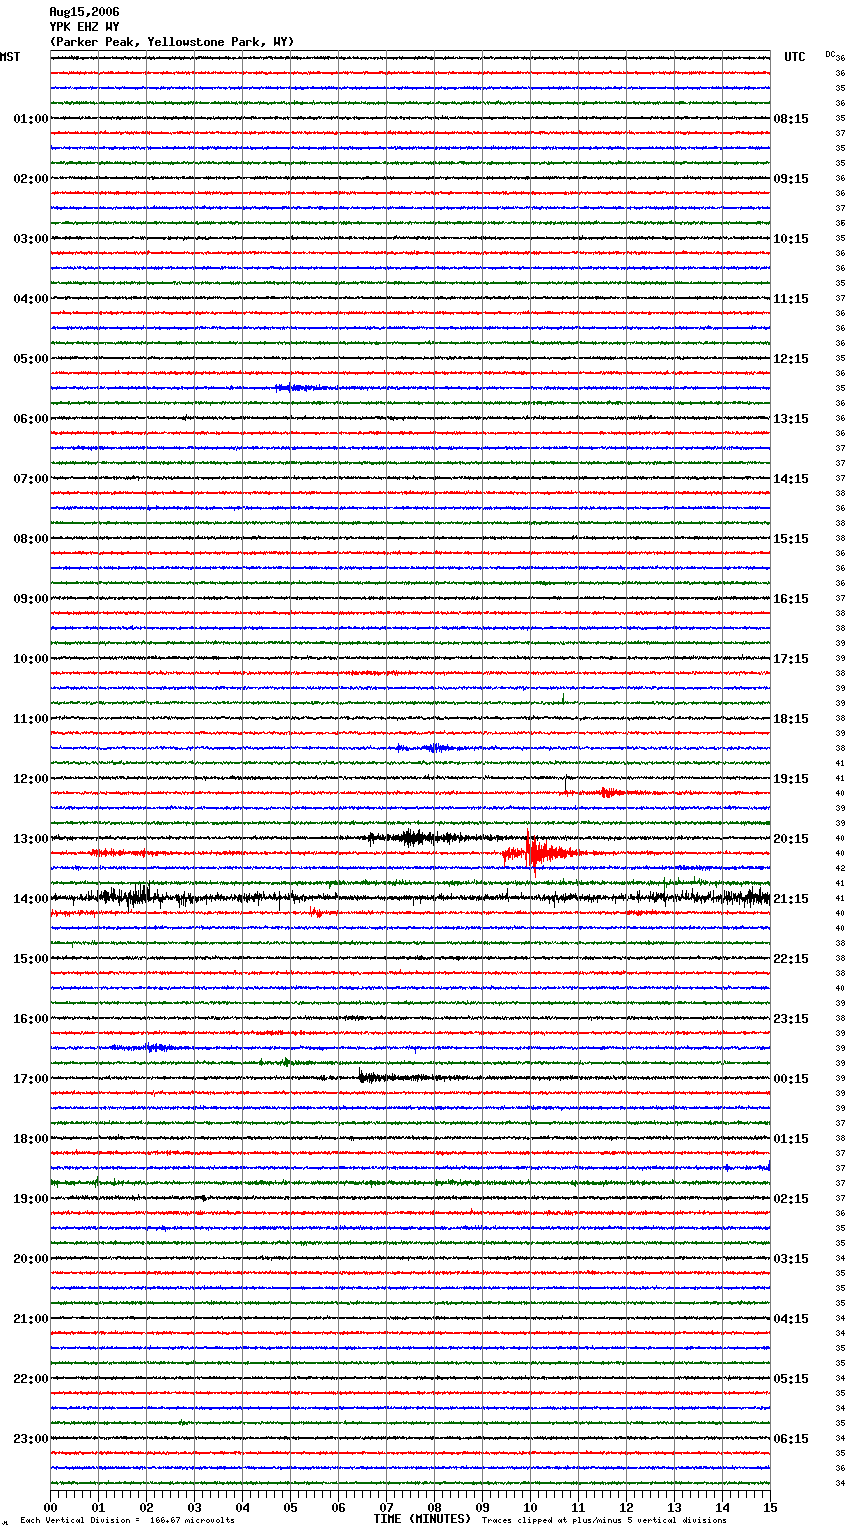Click the 01:00 MST hour label
This screenshot has height=1534, width=850.
[31, 119]
